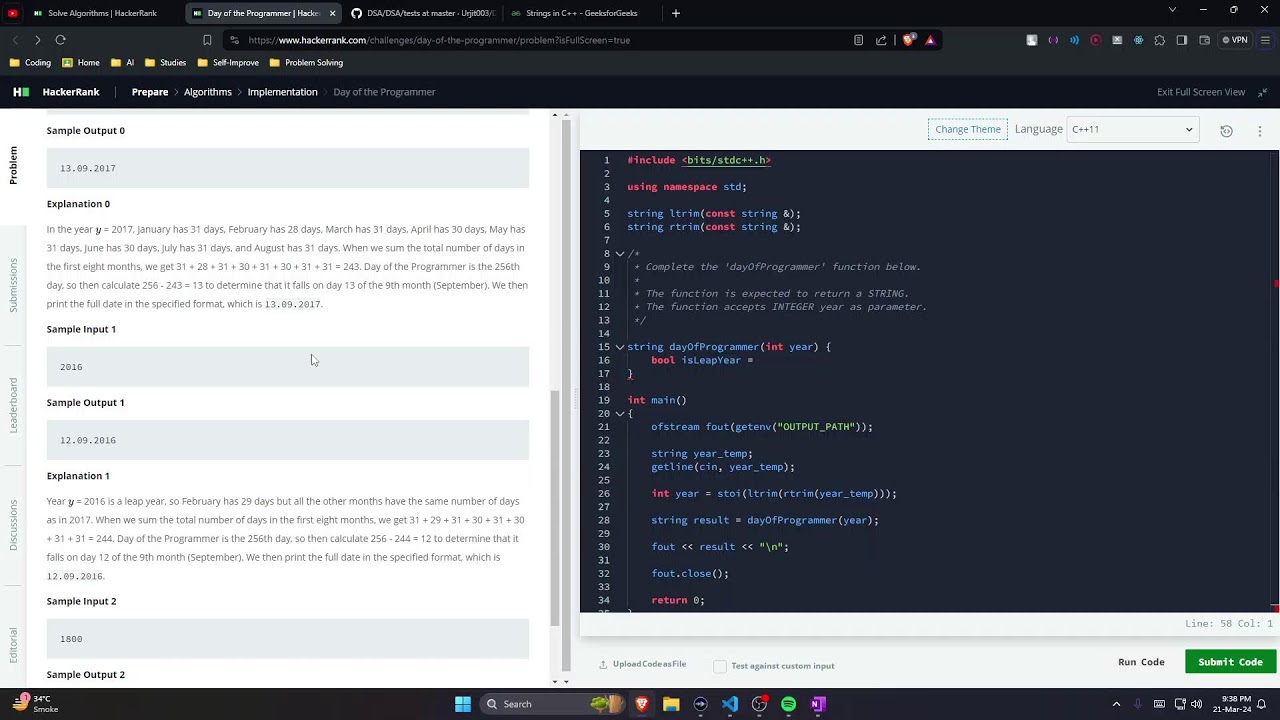Close the Day of the Programmer tab
The image size is (1280, 720).
[331, 13]
